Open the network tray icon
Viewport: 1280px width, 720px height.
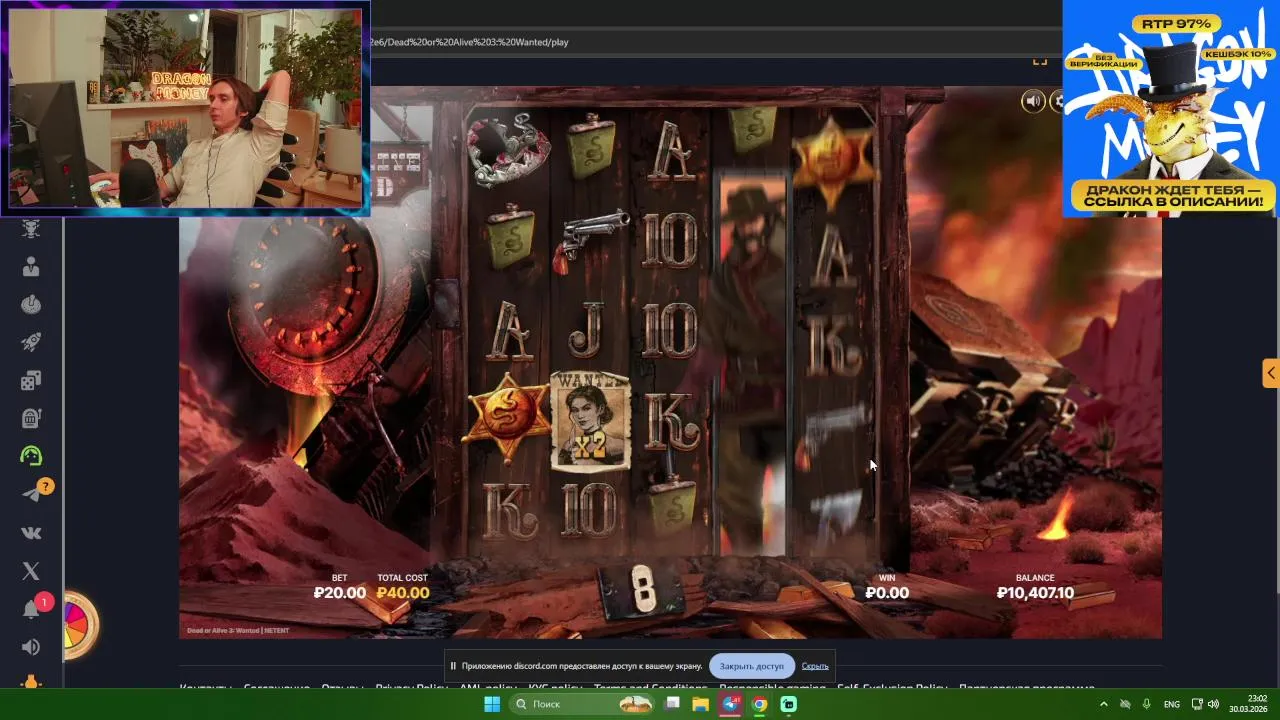click(1197, 704)
